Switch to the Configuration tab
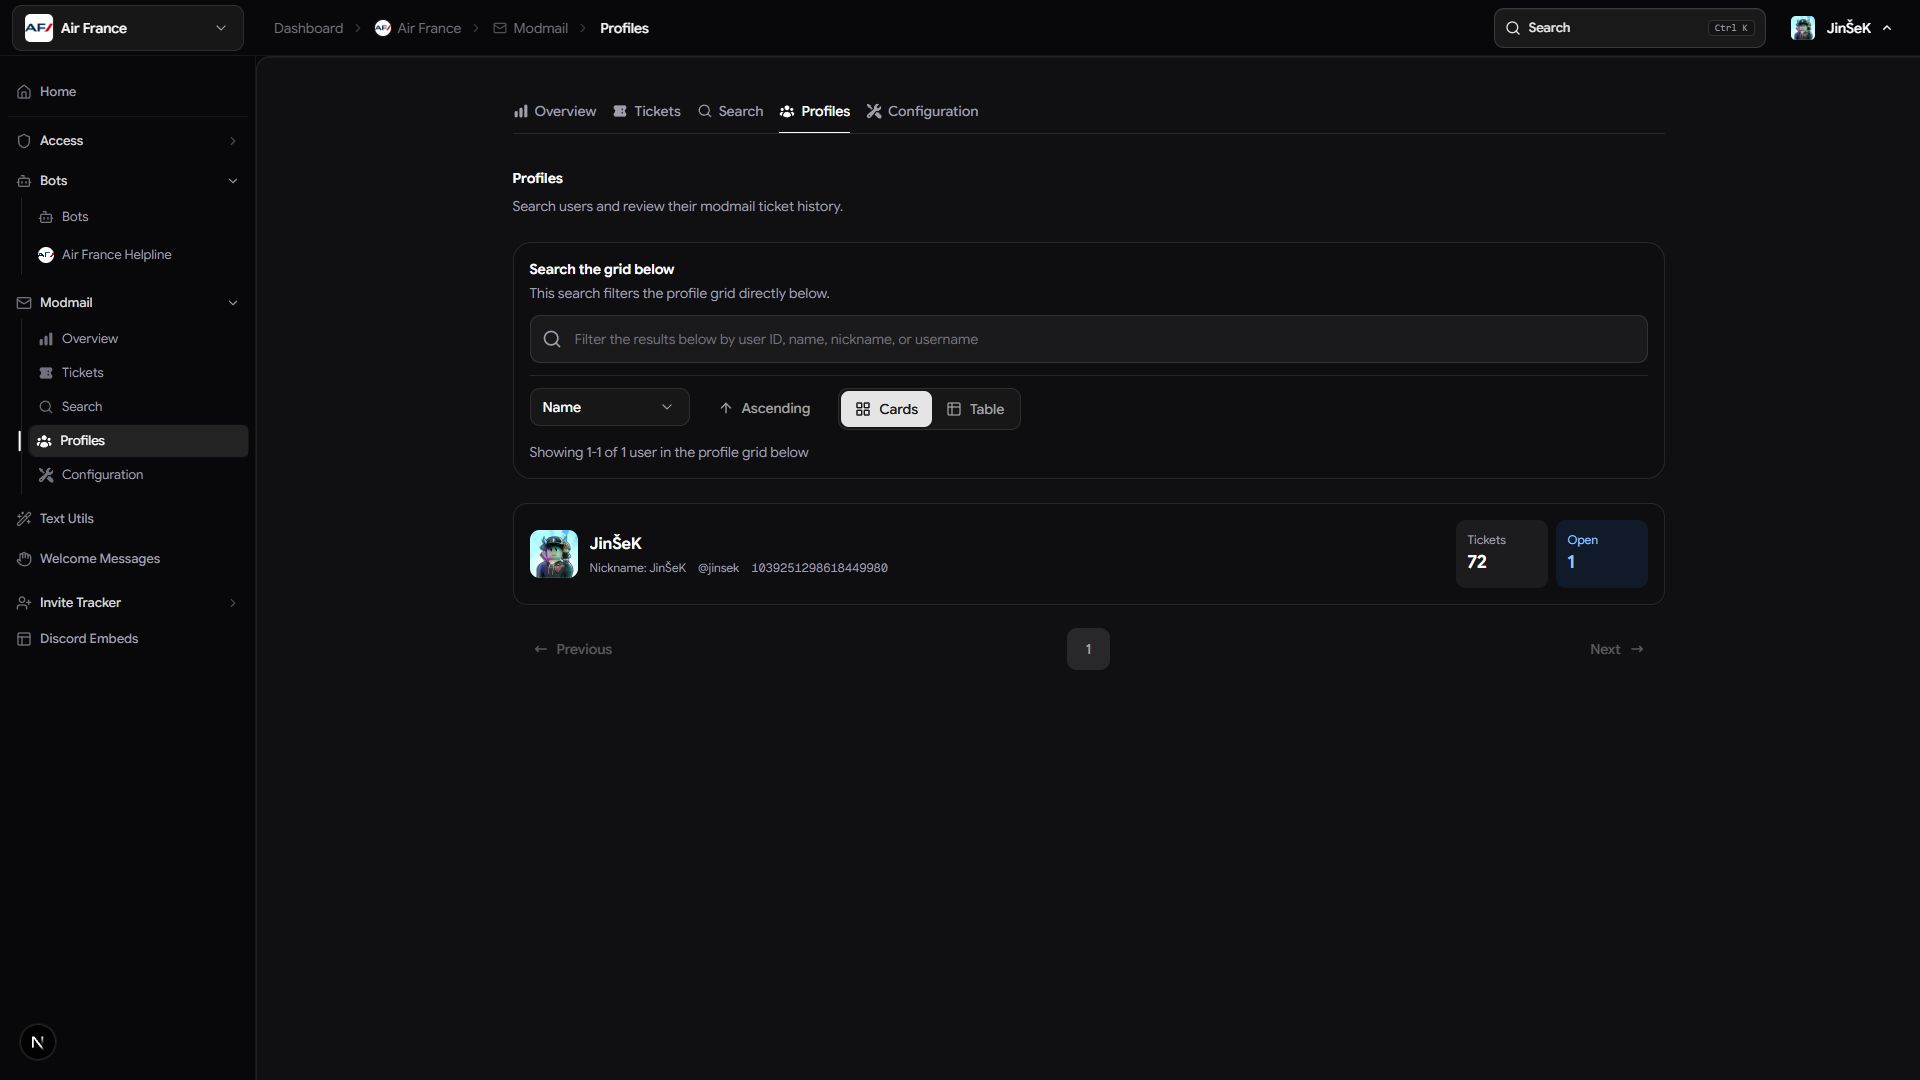The image size is (1920, 1080). 922,111
